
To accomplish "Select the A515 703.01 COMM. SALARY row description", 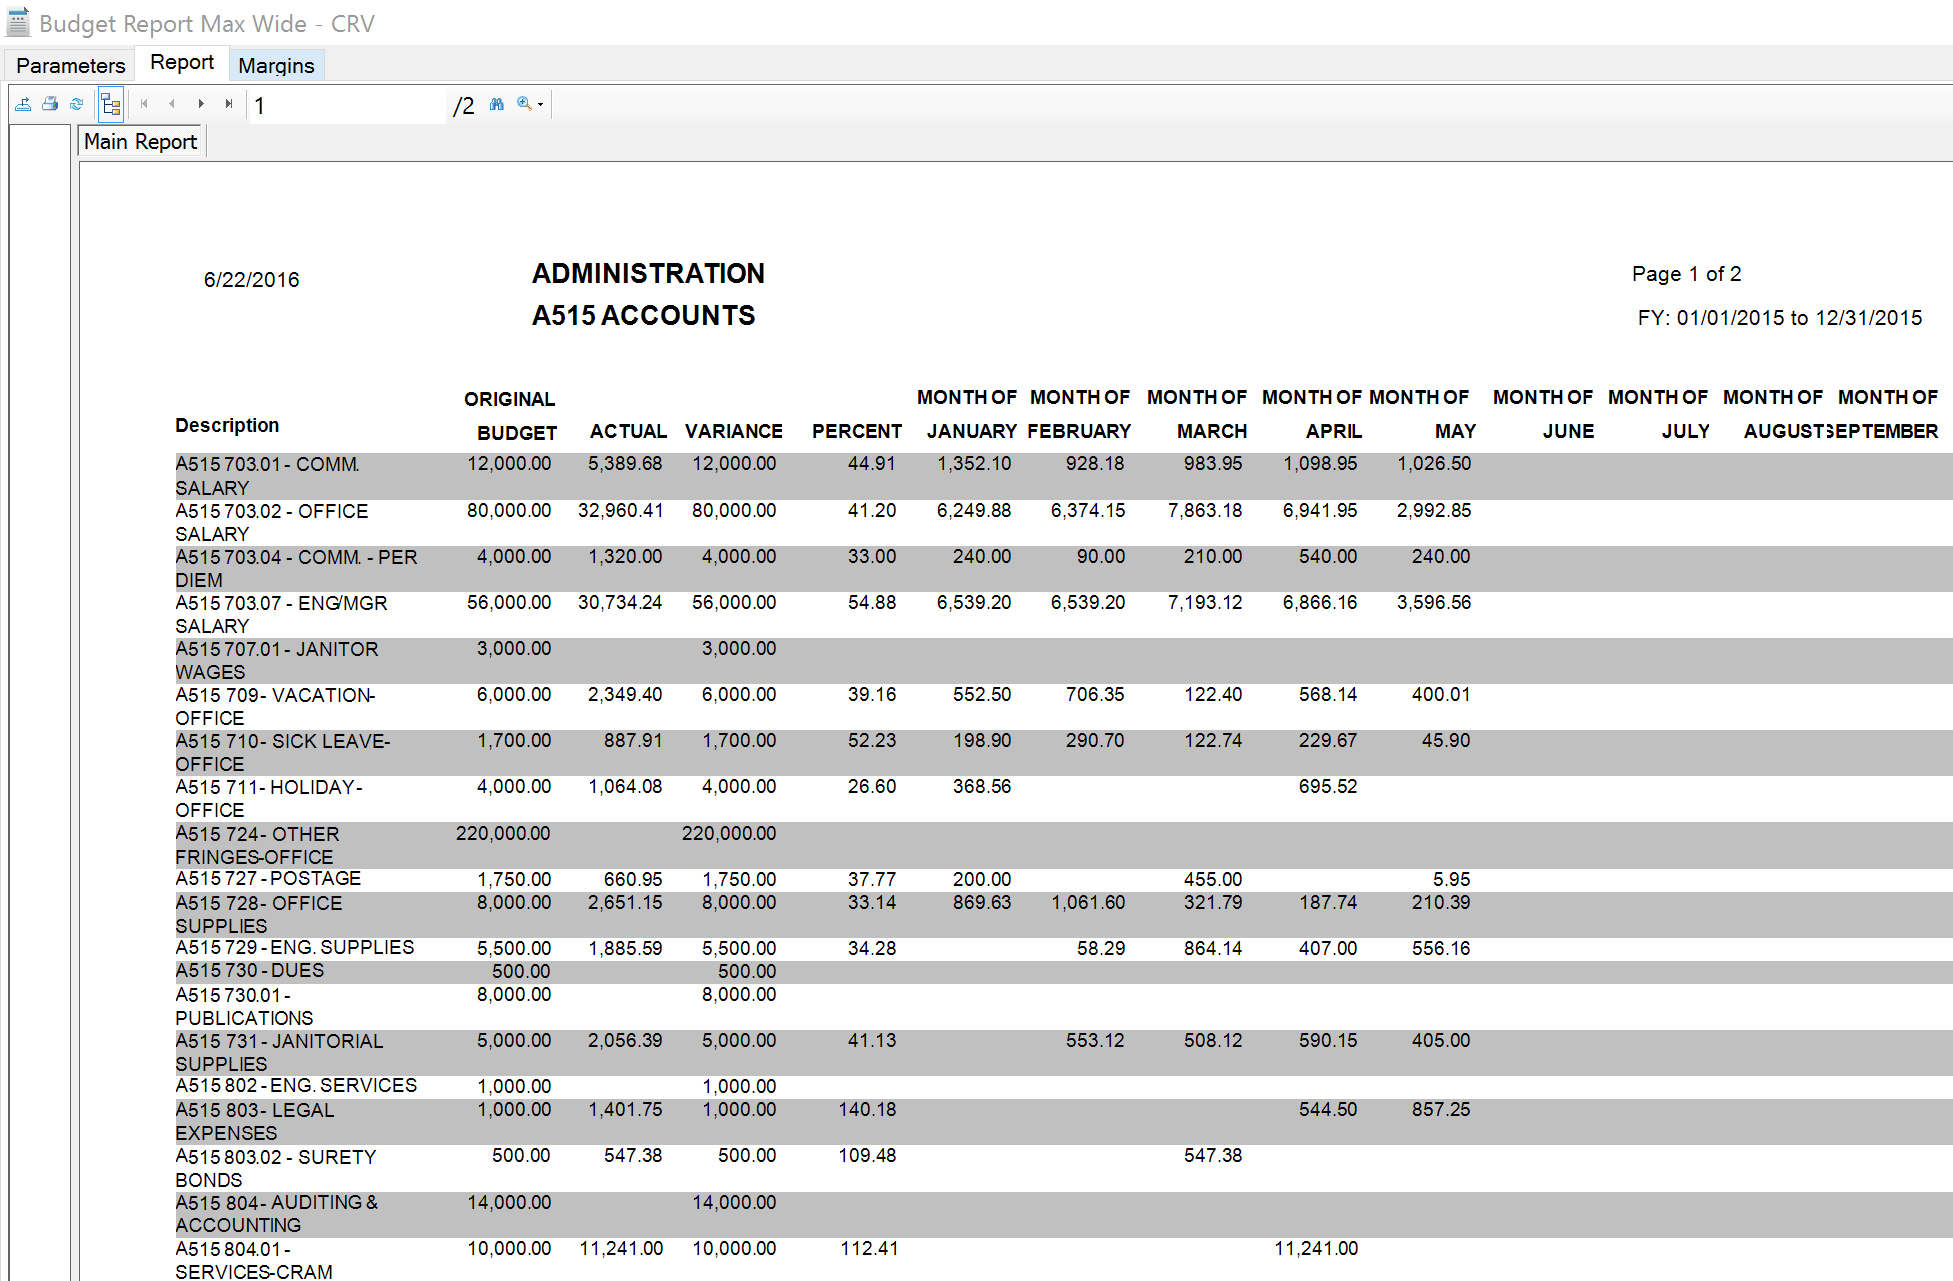I will coord(267,476).
